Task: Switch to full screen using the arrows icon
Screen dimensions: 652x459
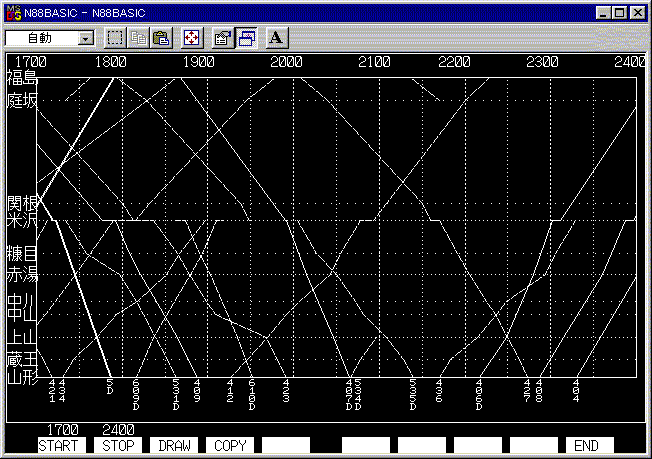Action: point(190,38)
